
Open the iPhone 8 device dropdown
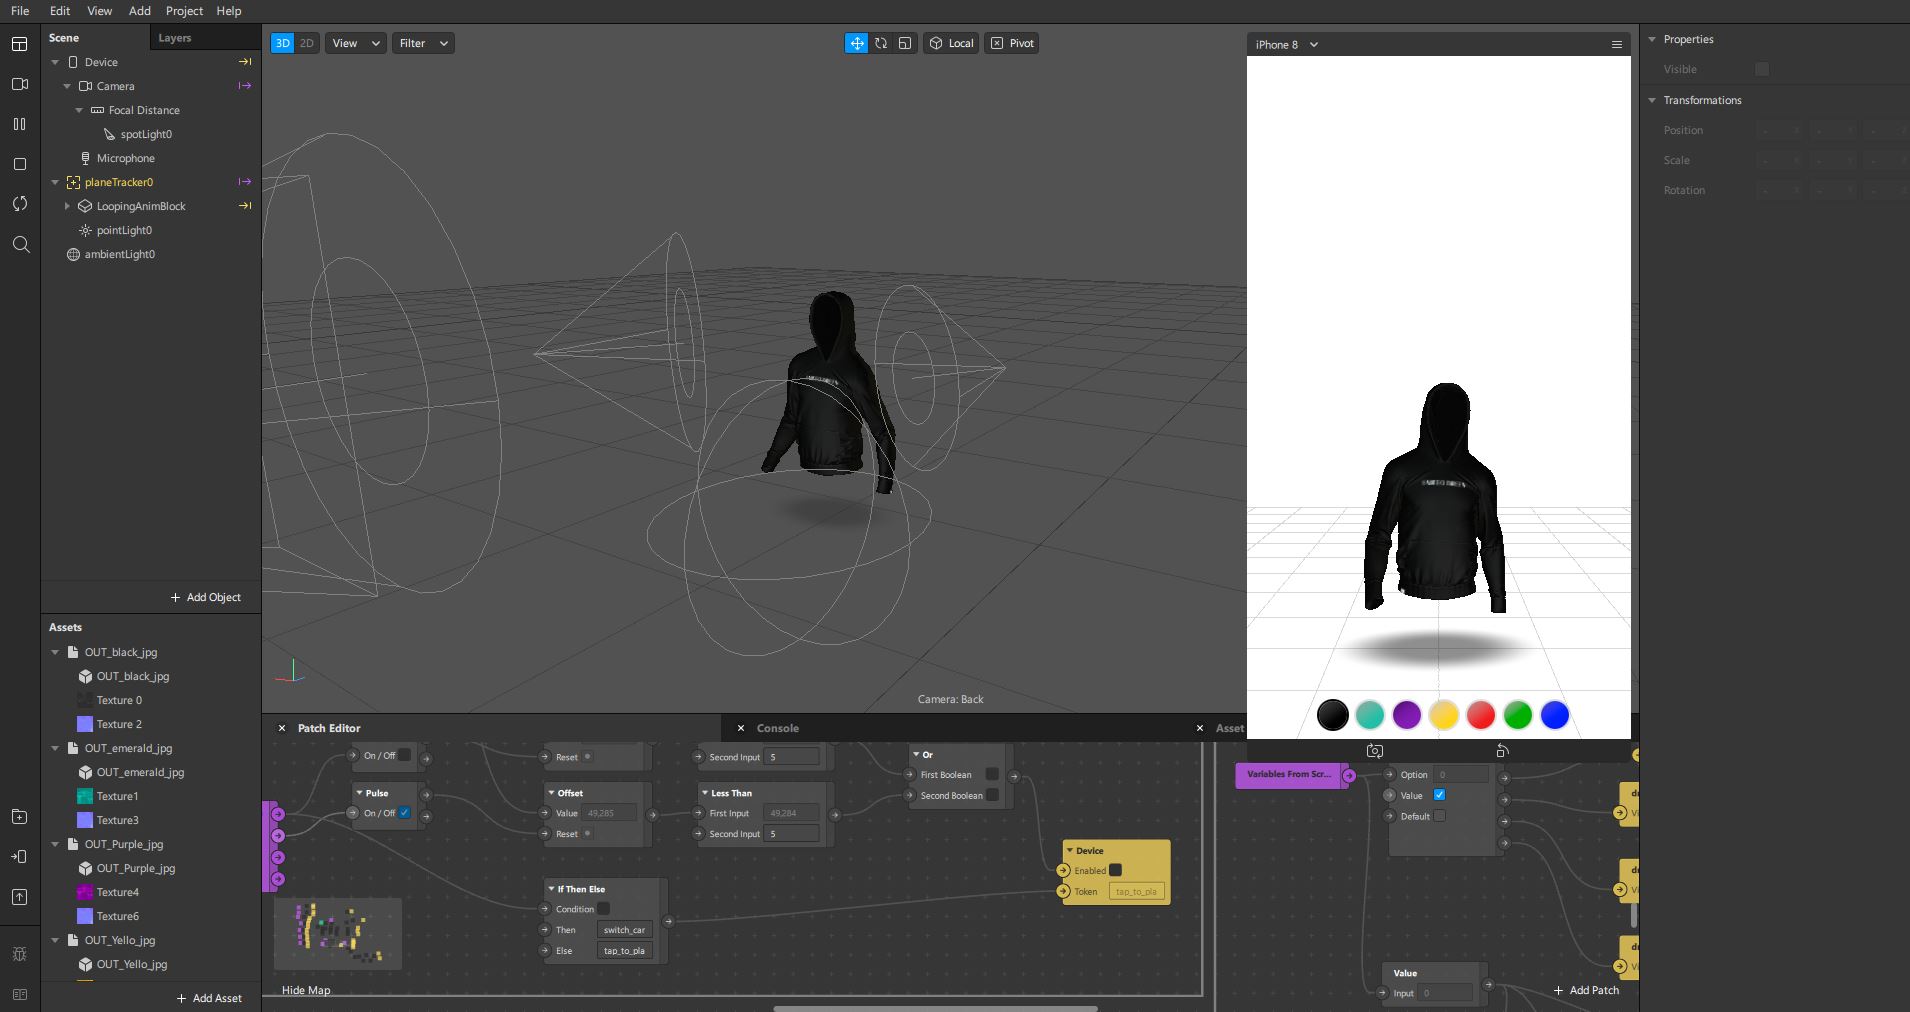tap(1286, 44)
